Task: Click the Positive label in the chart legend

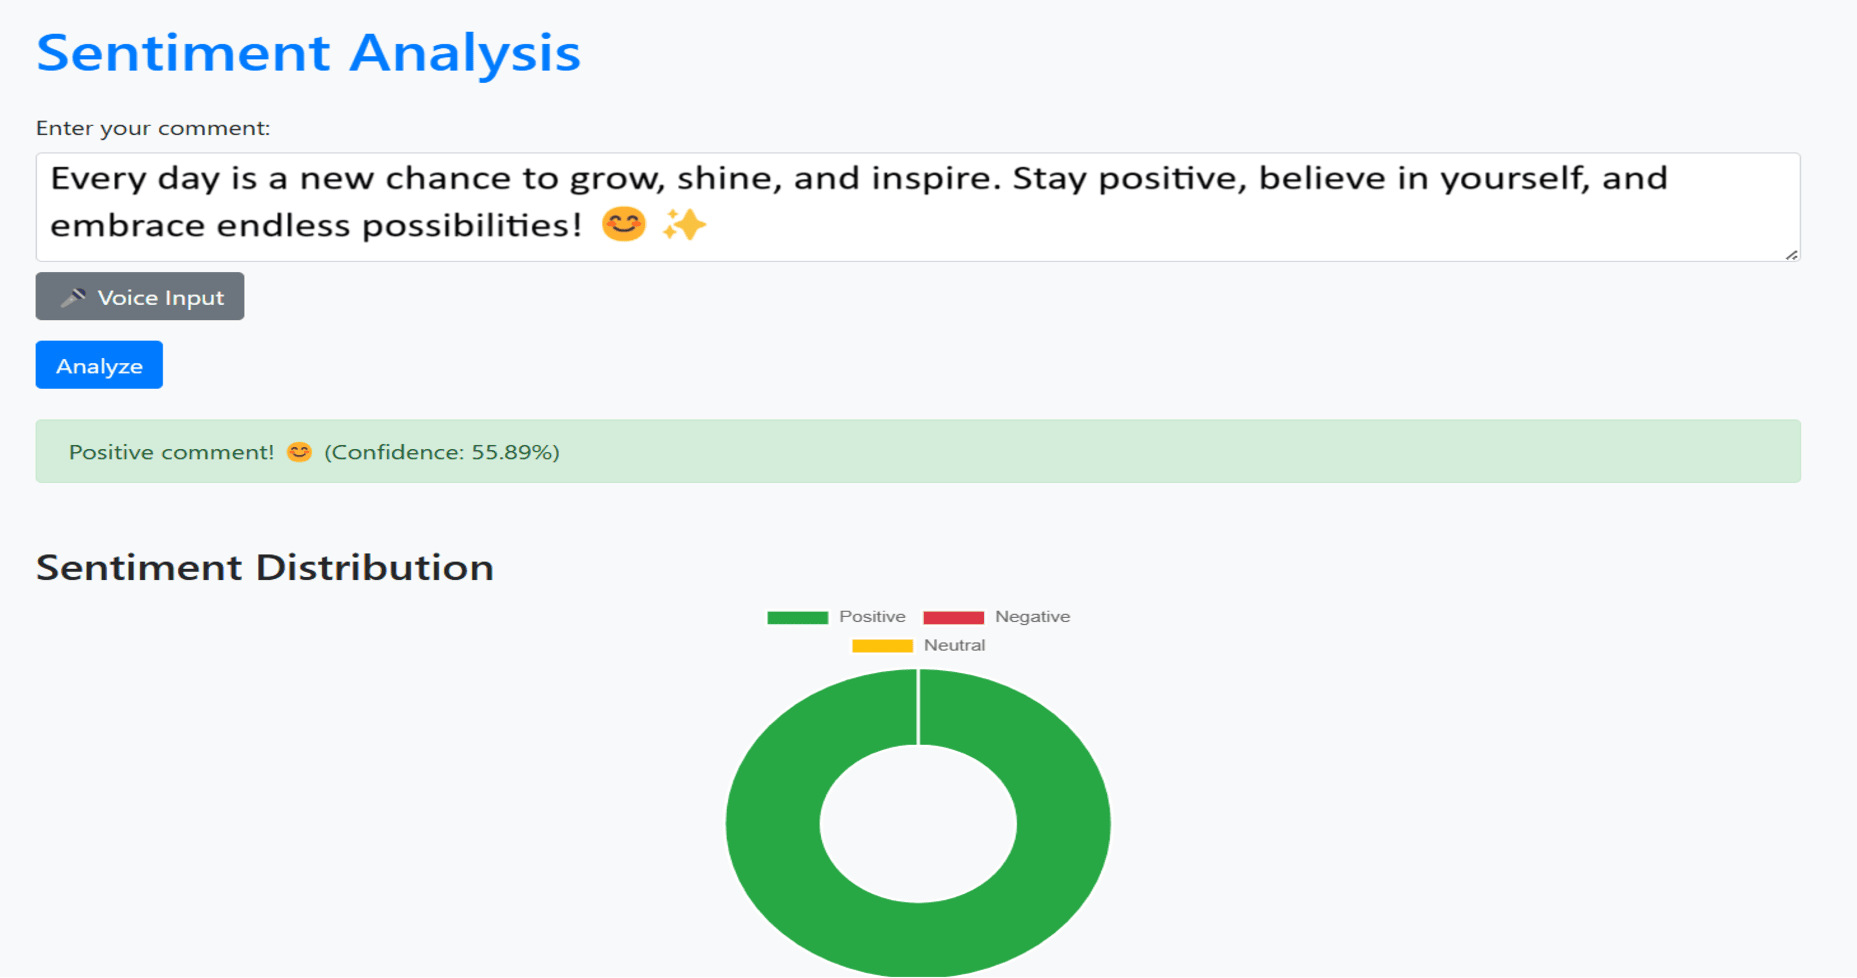Action: (871, 617)
